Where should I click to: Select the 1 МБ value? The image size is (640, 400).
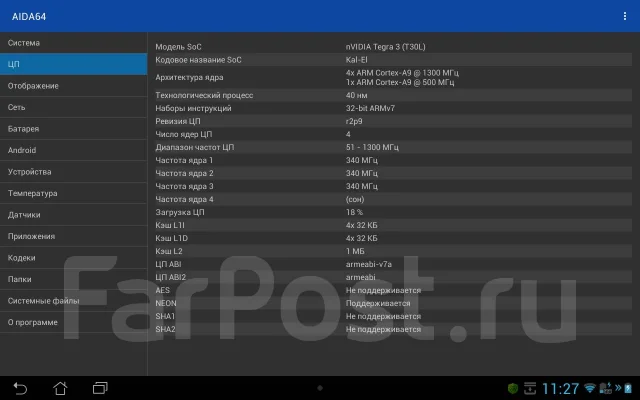click(355, 251)
